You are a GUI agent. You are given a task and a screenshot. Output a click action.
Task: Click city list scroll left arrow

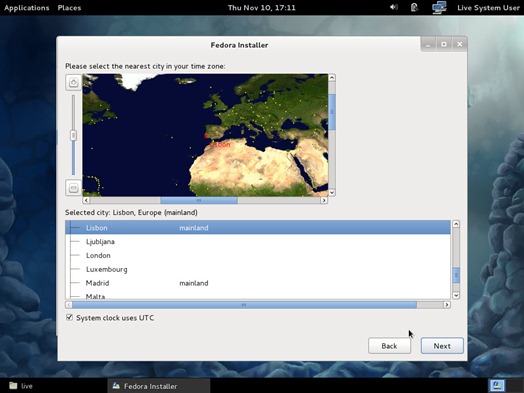(69, 305)
